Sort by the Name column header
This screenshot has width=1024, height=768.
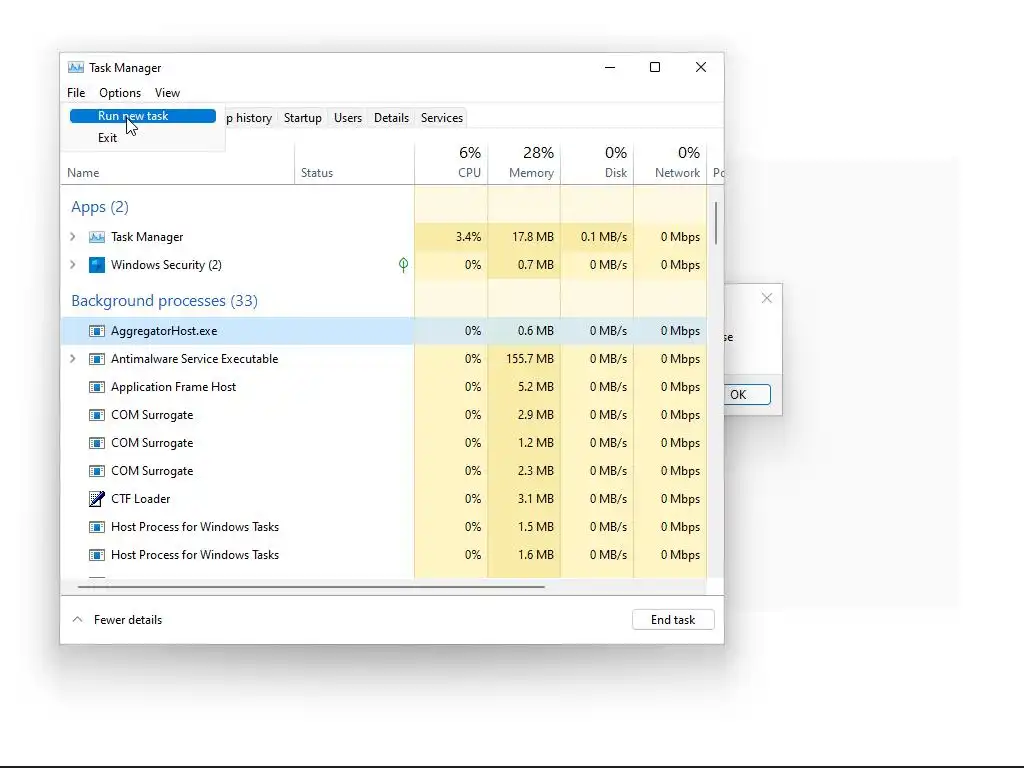[83, 173]
